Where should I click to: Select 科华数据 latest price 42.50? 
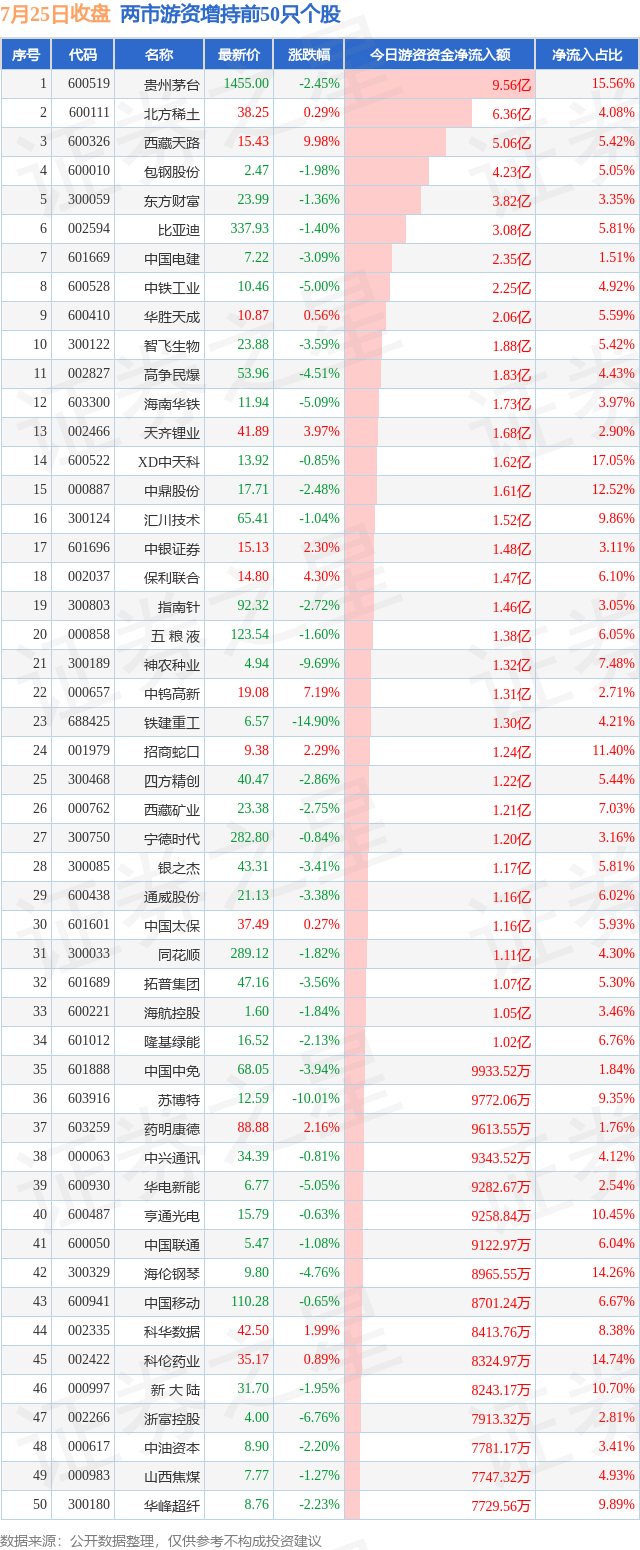tap(253, 1331)
